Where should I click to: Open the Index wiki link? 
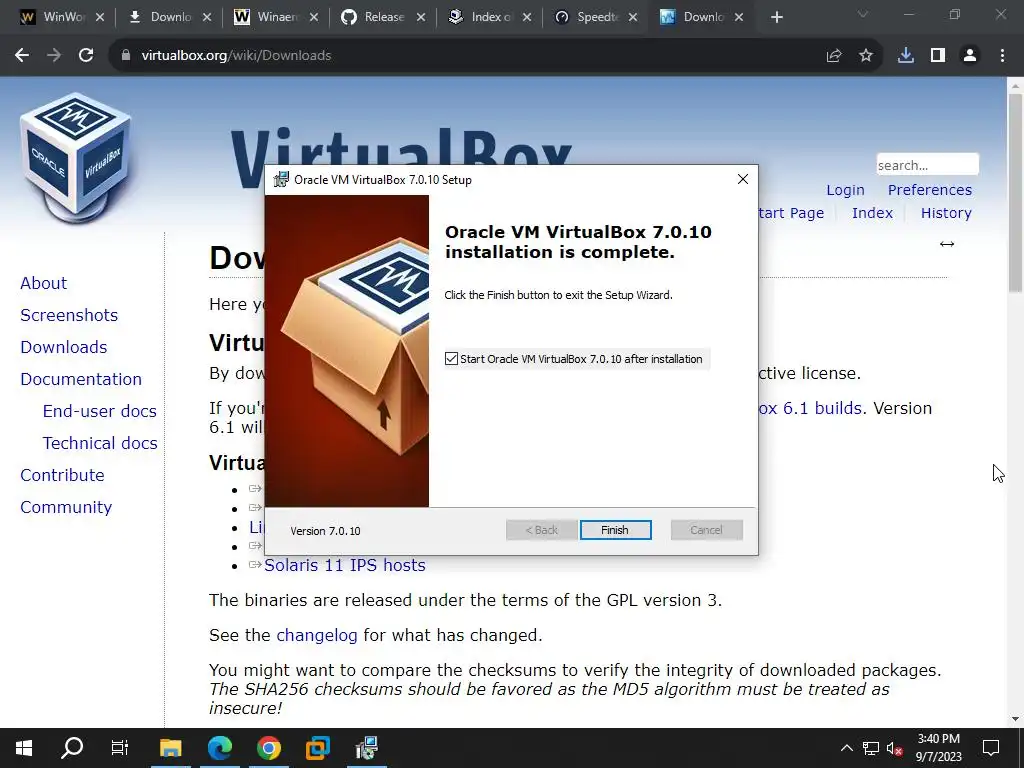tap(872, 213)
